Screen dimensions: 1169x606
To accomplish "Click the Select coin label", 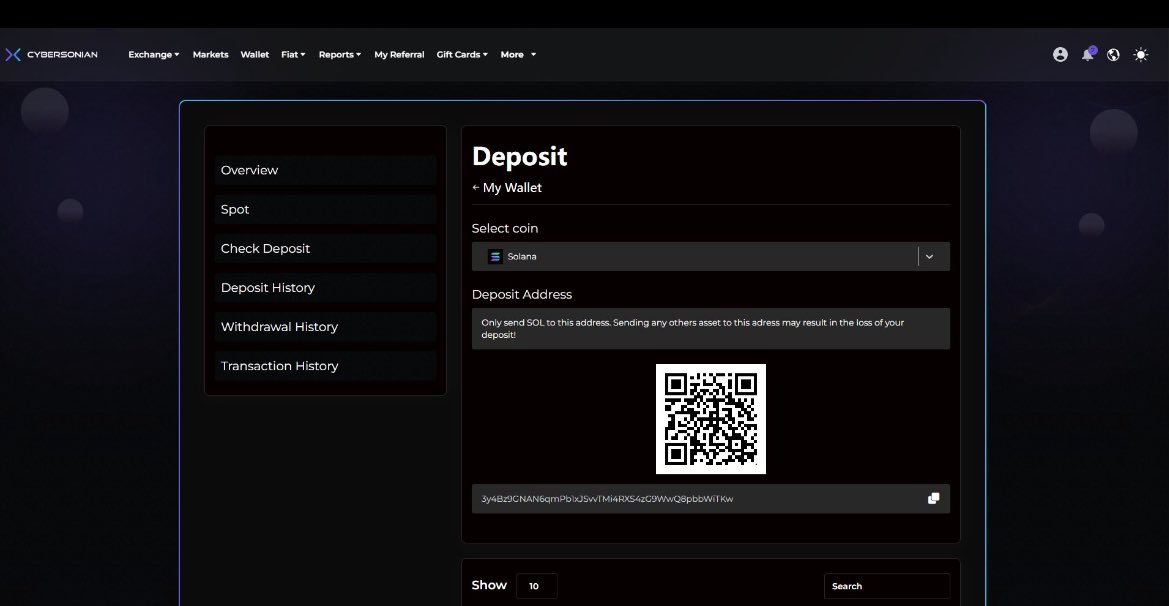I will click(505, 229).
